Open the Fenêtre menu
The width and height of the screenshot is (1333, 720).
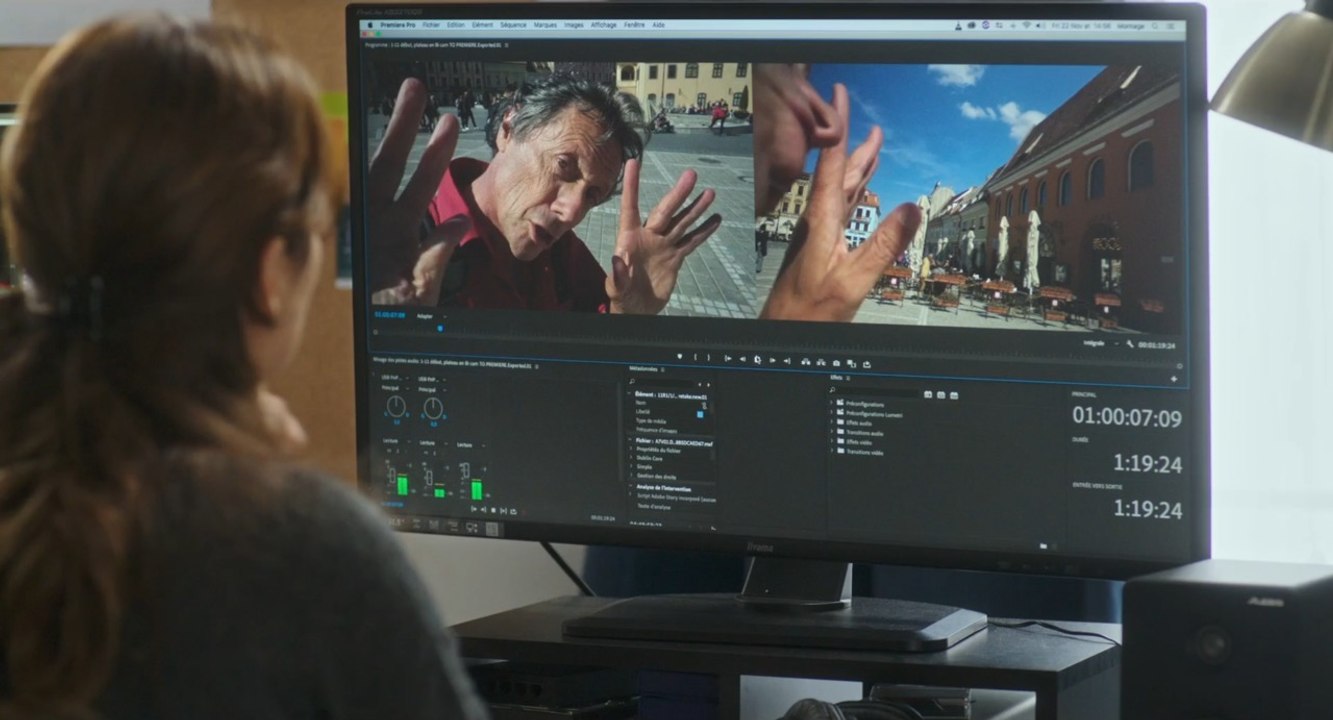coord(634,25)
